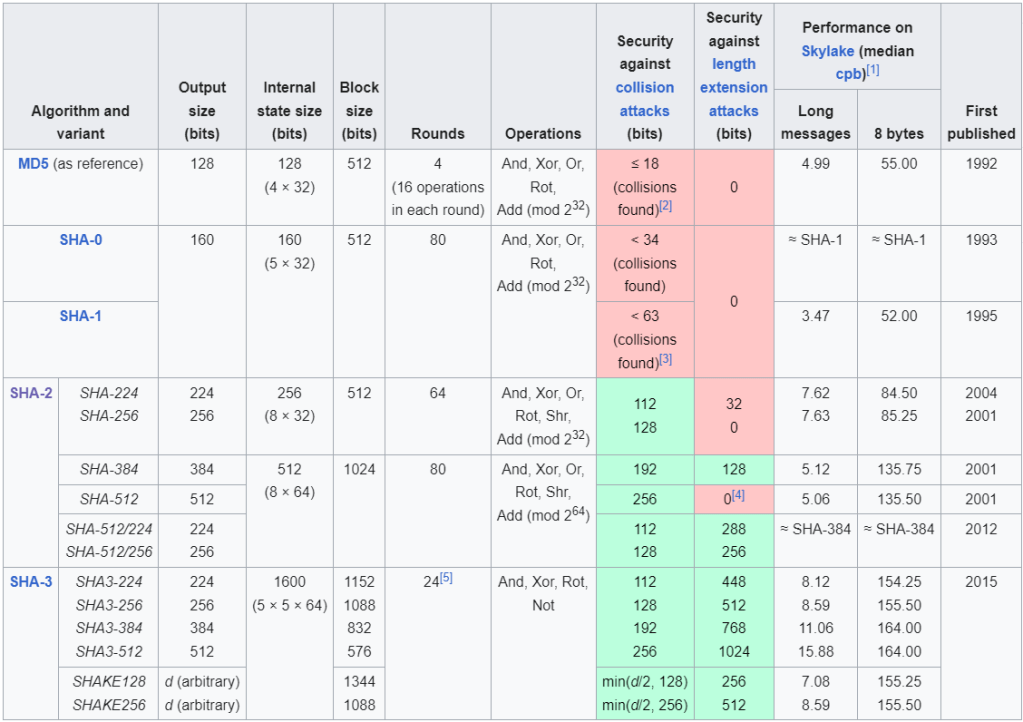The image size is (1023, 722).
Task: Follow the SHA-2 family link
Action: point(31,393)
